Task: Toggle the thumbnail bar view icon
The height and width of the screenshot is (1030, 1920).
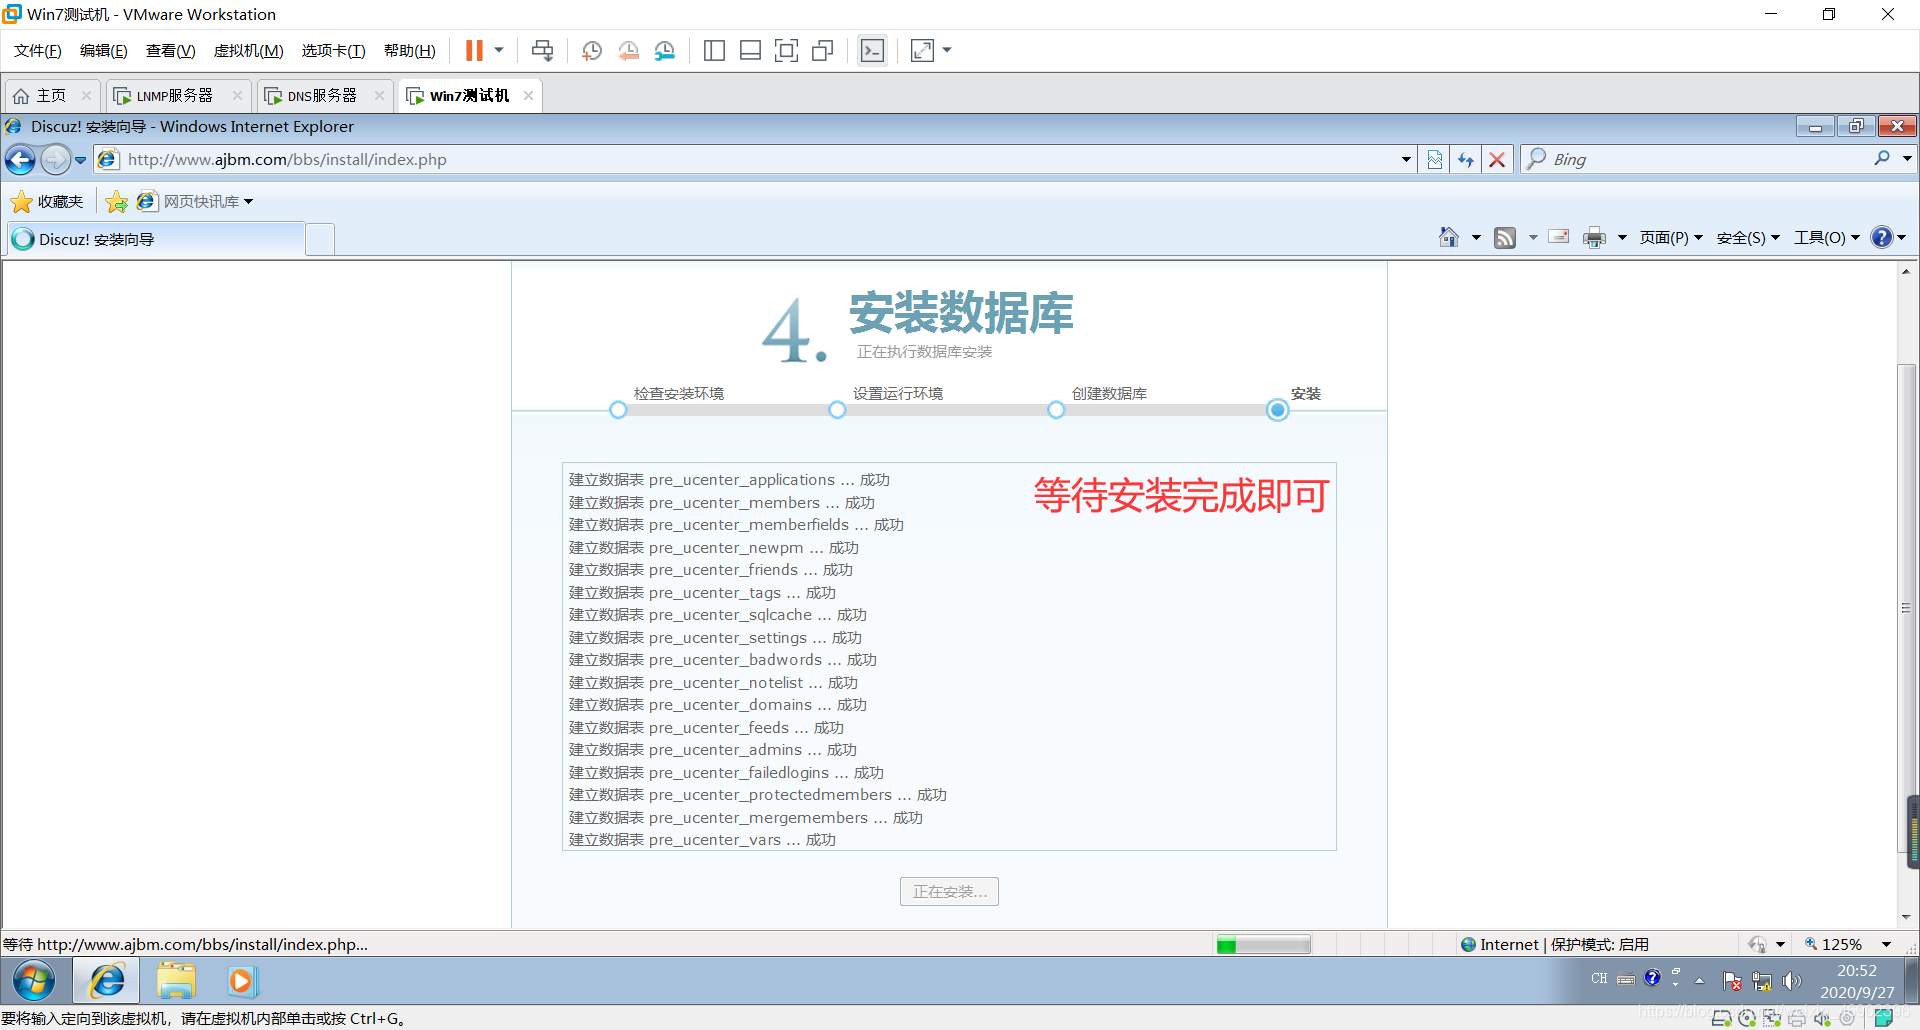Action: pos(750,50)
